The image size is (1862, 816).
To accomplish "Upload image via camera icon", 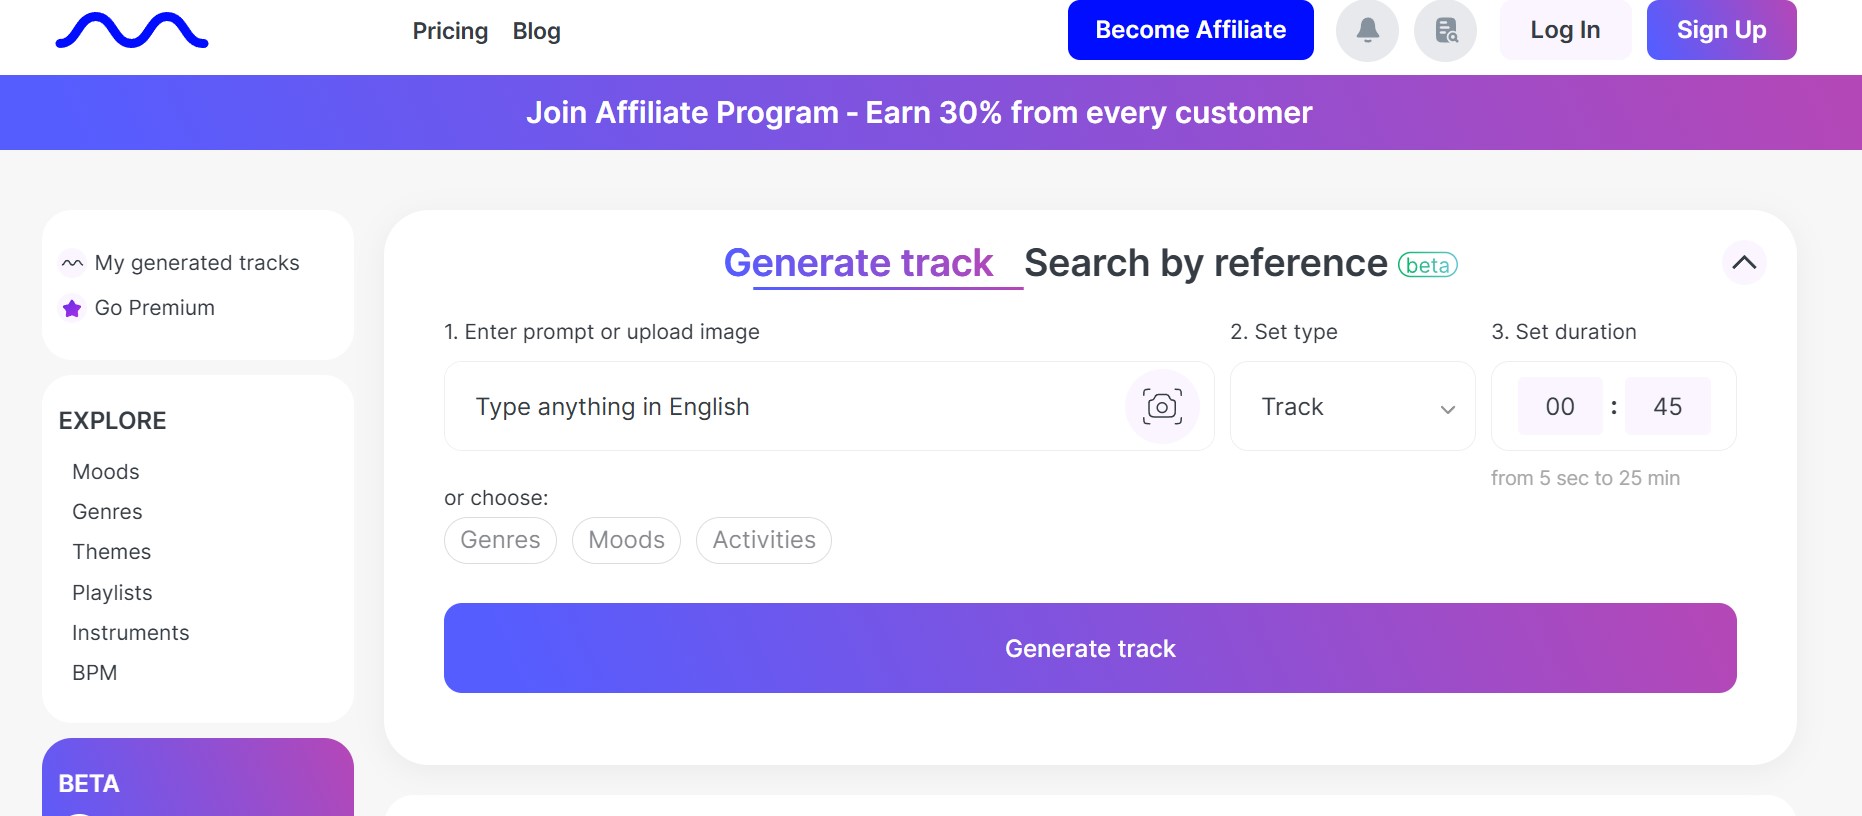I will (x=1162, y=406).
